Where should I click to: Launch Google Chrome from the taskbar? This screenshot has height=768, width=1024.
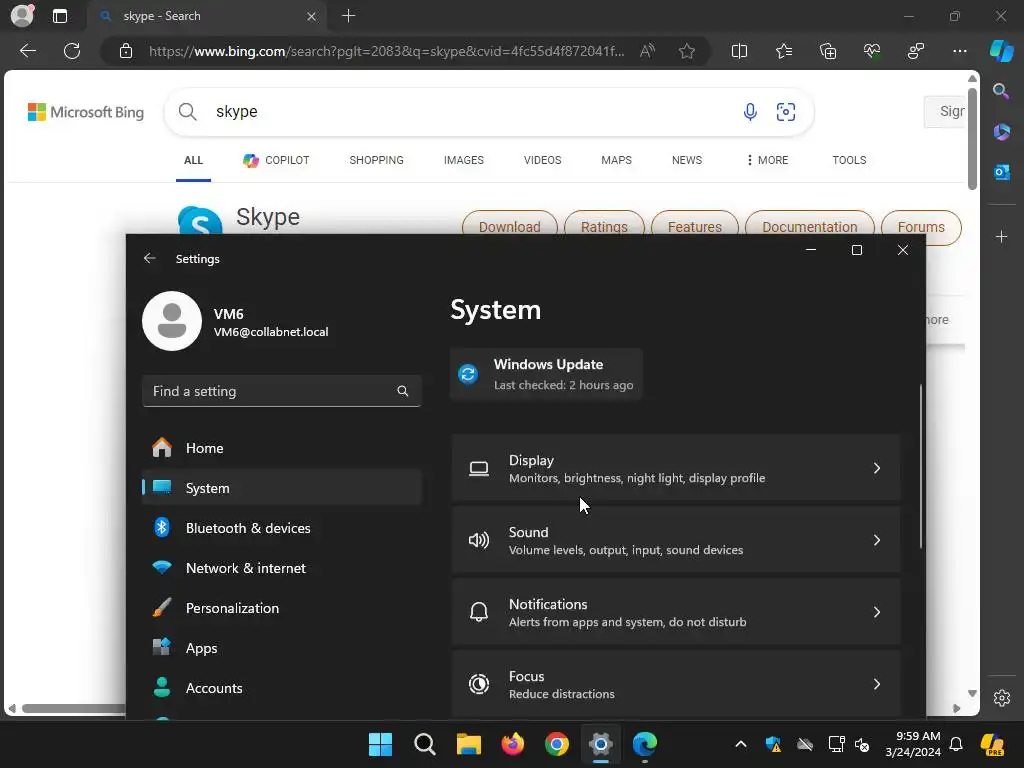tap(556, 744)
